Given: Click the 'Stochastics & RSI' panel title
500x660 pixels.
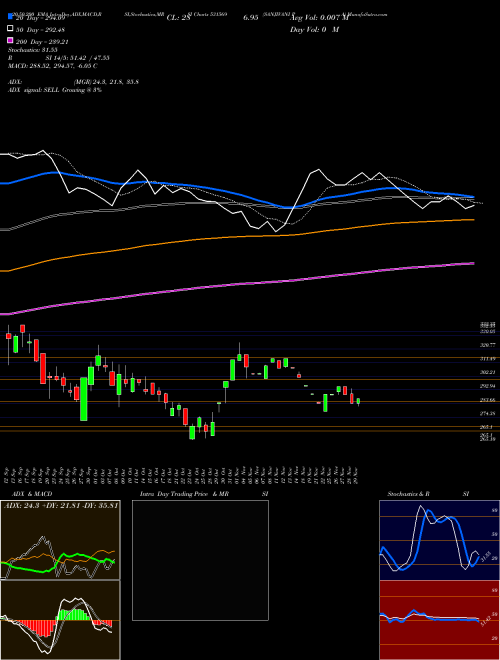Looking at the screenshot, I should pyautogui.click(x=428, y=494).
